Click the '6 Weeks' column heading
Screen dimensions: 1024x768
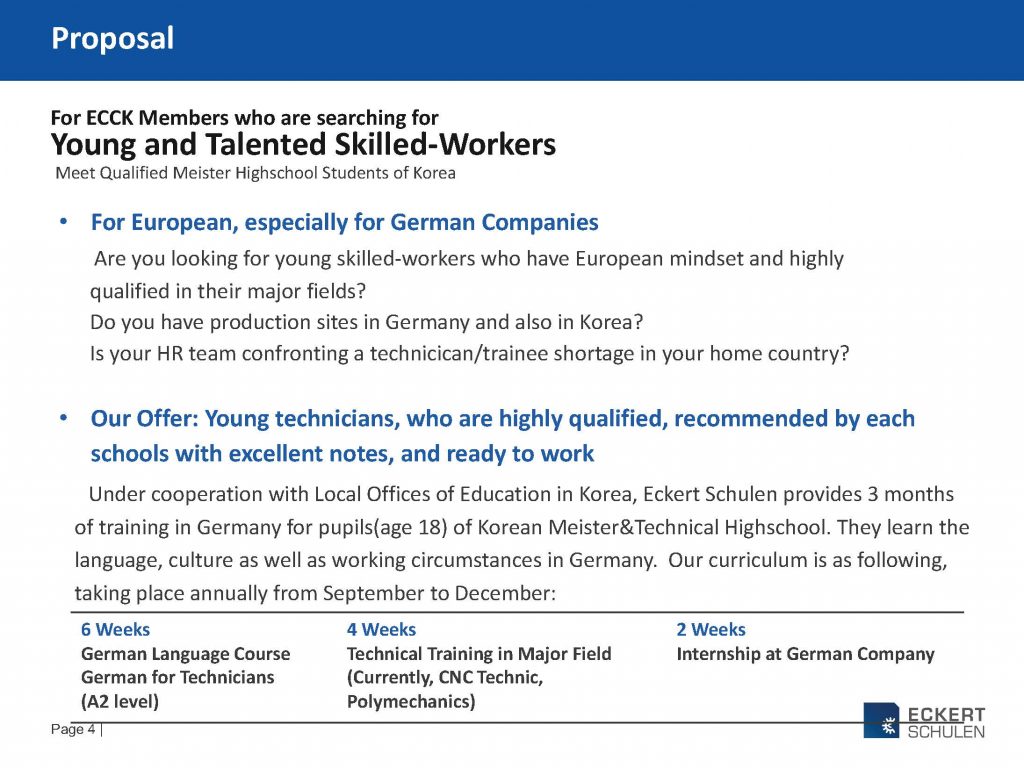click(x=115, y=629)
